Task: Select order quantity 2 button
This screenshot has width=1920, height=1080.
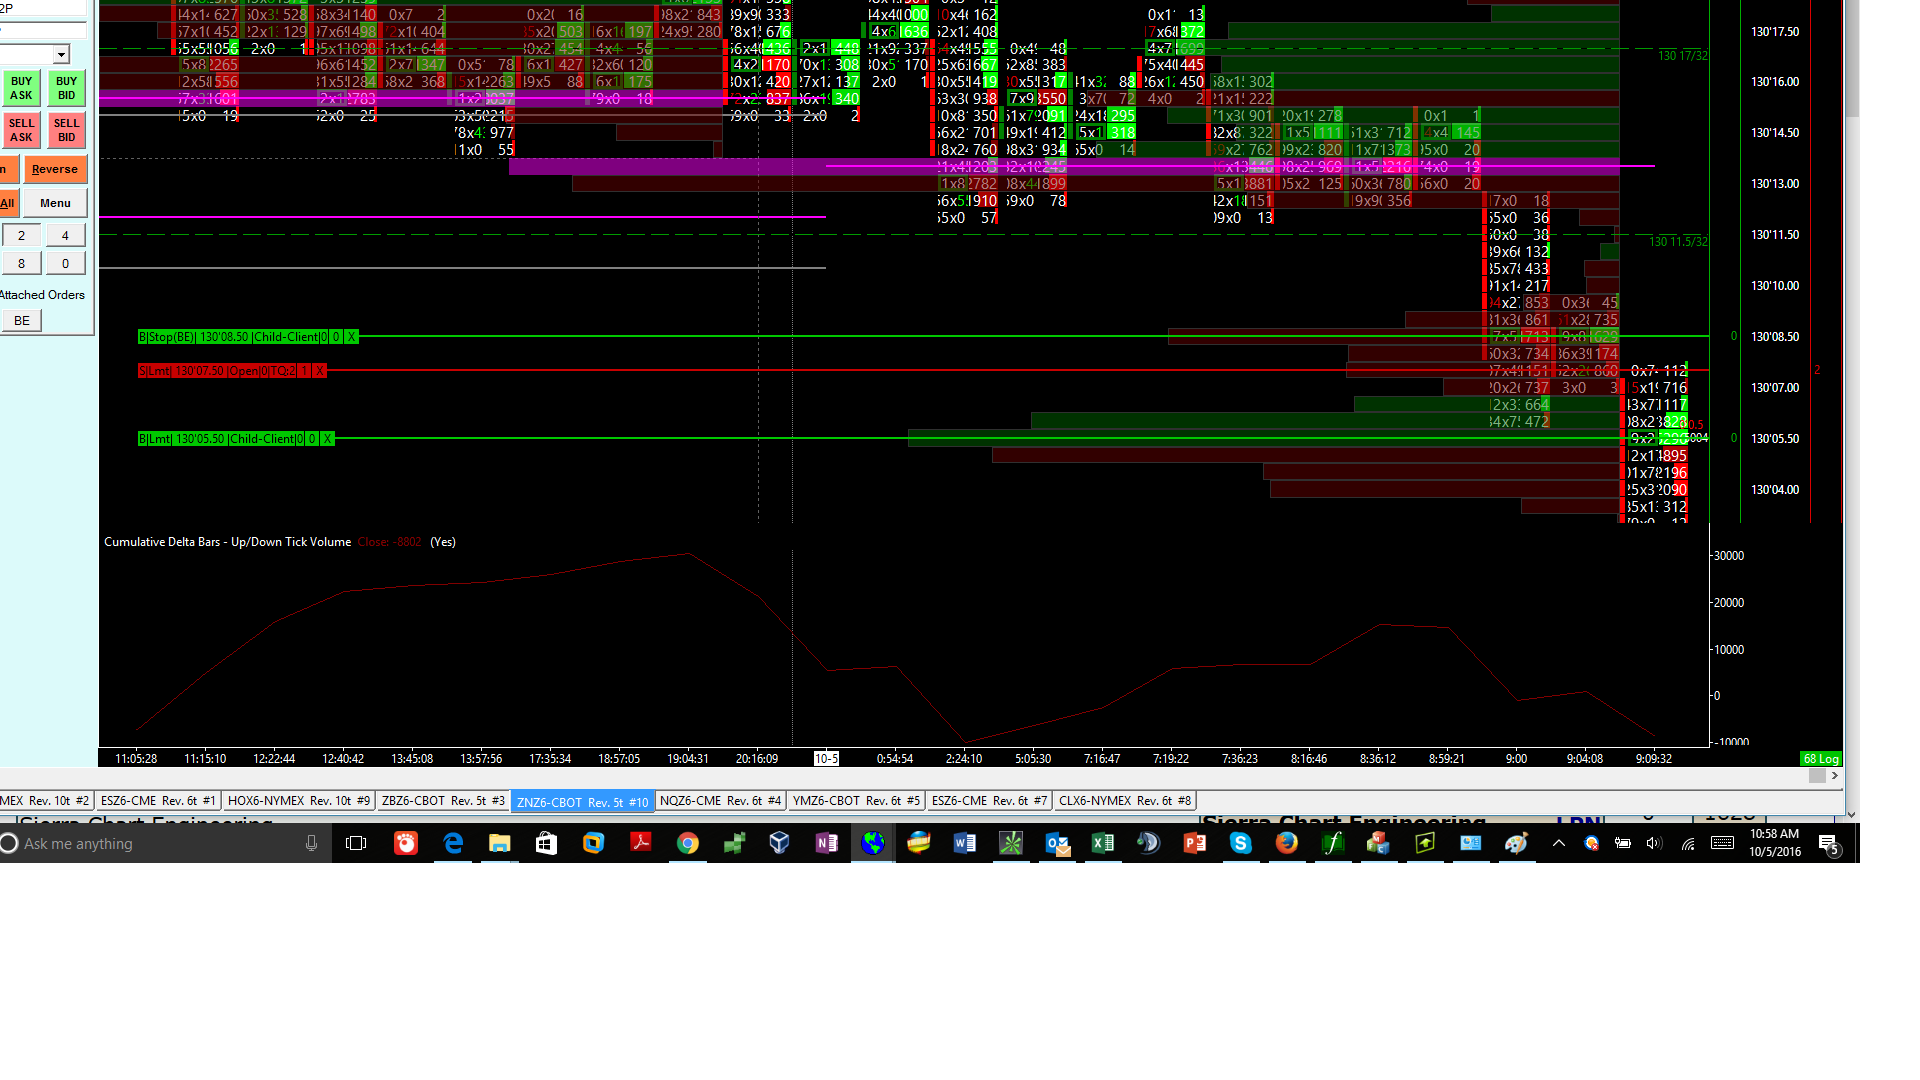Action: click(22, 236)
